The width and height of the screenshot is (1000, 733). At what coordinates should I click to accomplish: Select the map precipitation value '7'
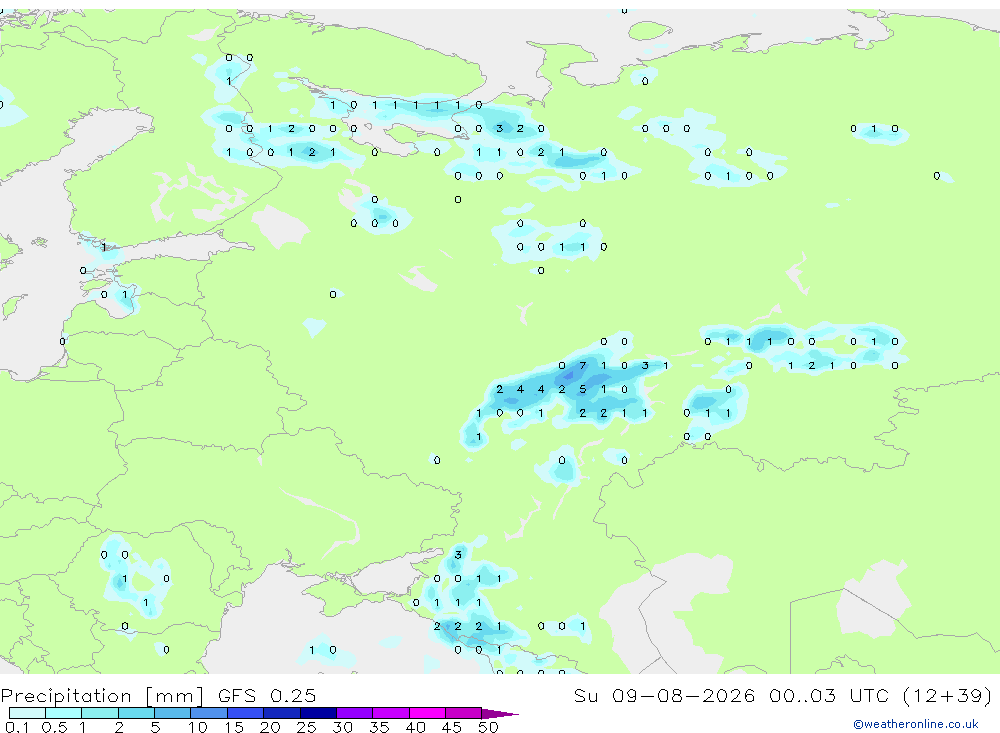pos(582,366)
